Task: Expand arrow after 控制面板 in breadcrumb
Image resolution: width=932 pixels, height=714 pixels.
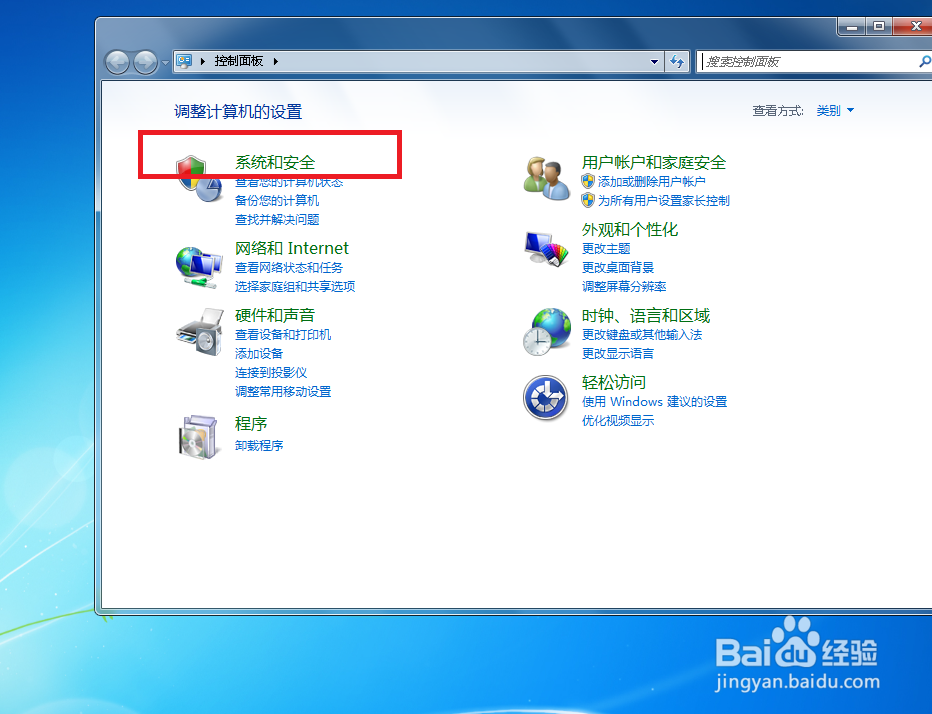Action: point(275,61)
